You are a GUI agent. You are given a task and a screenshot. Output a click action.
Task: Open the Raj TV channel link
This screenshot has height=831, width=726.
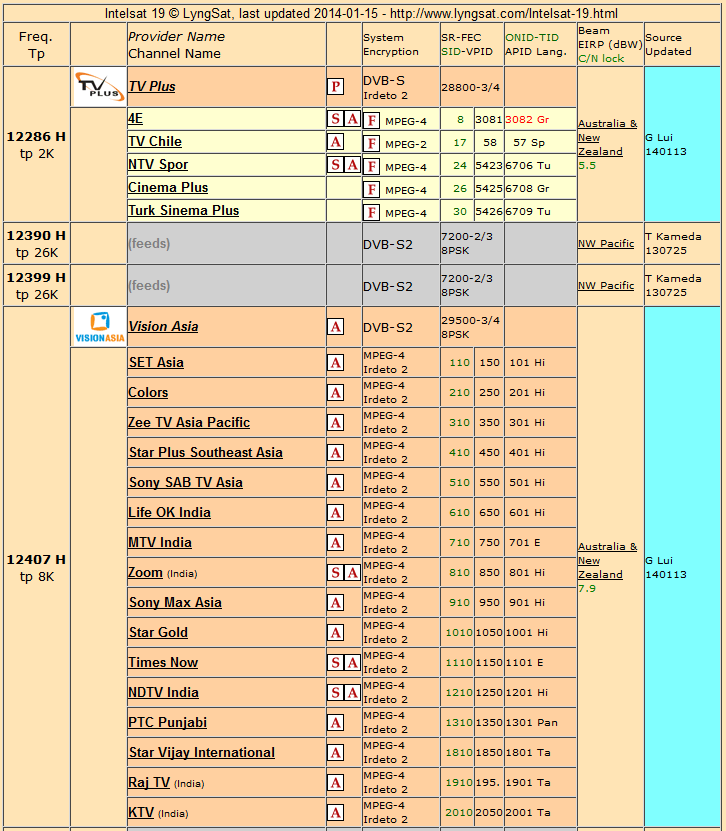(149, 782)
